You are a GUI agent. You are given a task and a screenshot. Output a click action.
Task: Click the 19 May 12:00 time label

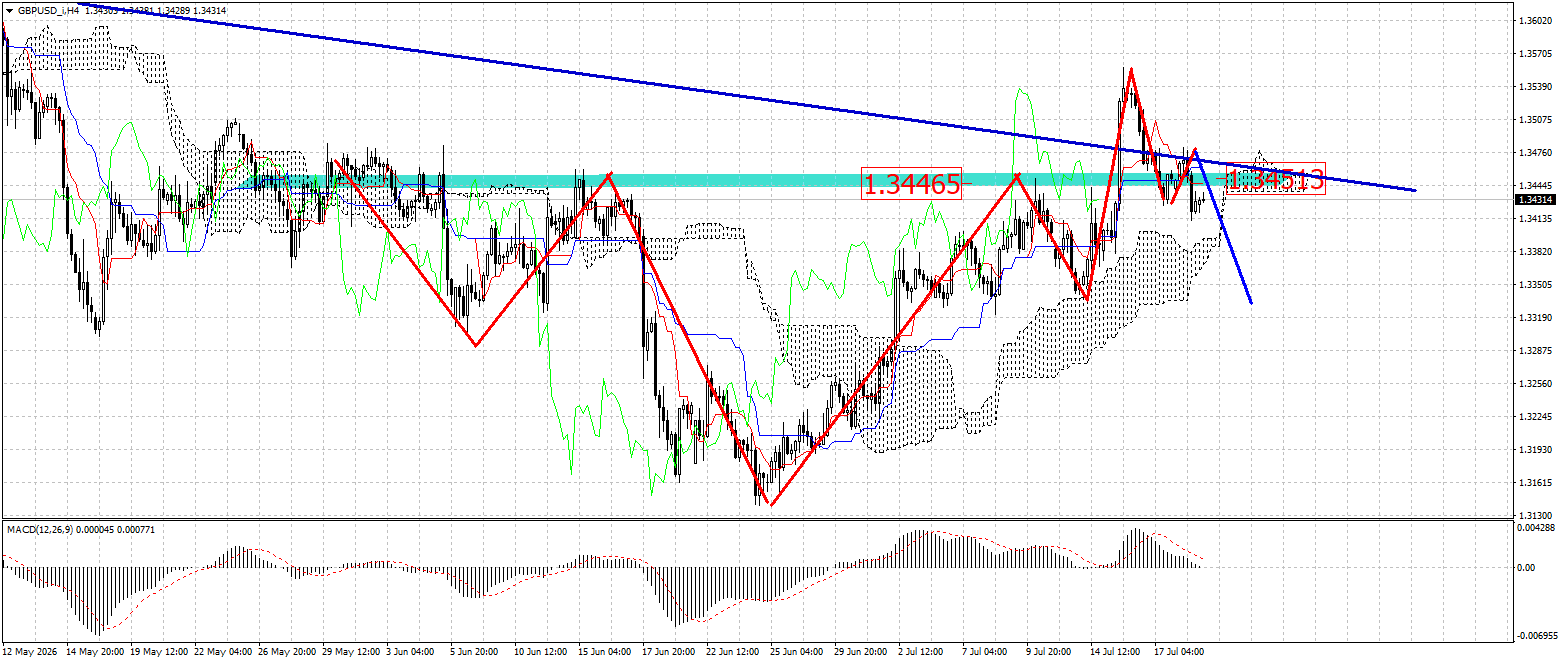160,651
